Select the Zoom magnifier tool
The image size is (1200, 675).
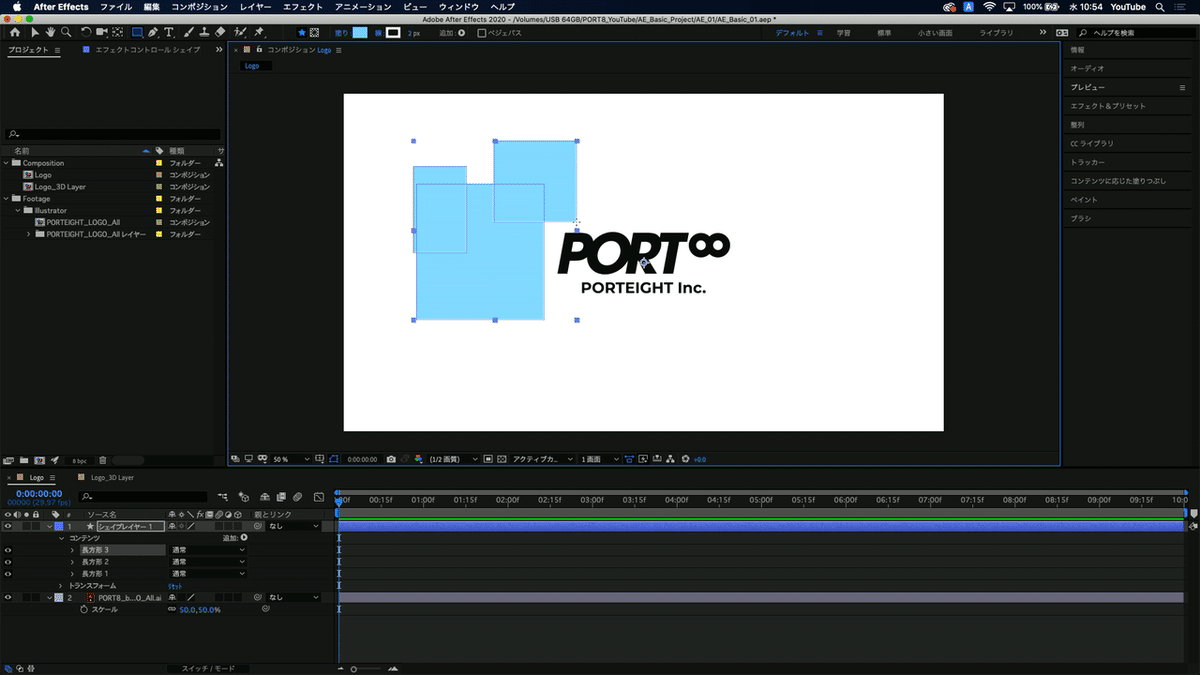click(x=65, y=32)
